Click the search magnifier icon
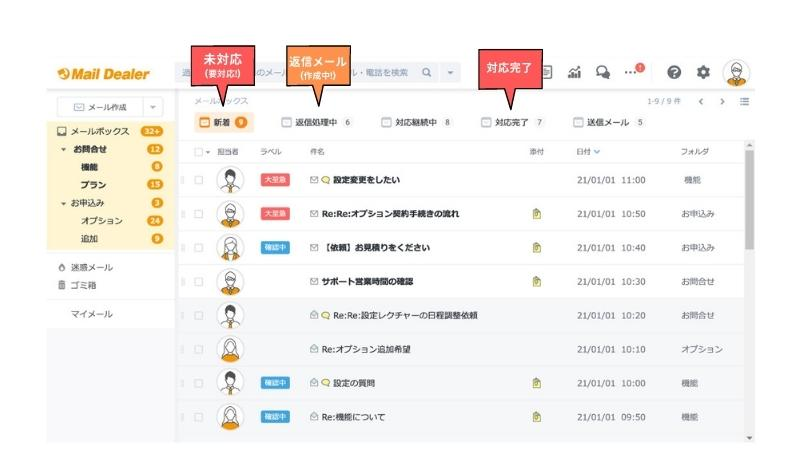The height and width of the screenshot is (450, 800). pos(427,72)
